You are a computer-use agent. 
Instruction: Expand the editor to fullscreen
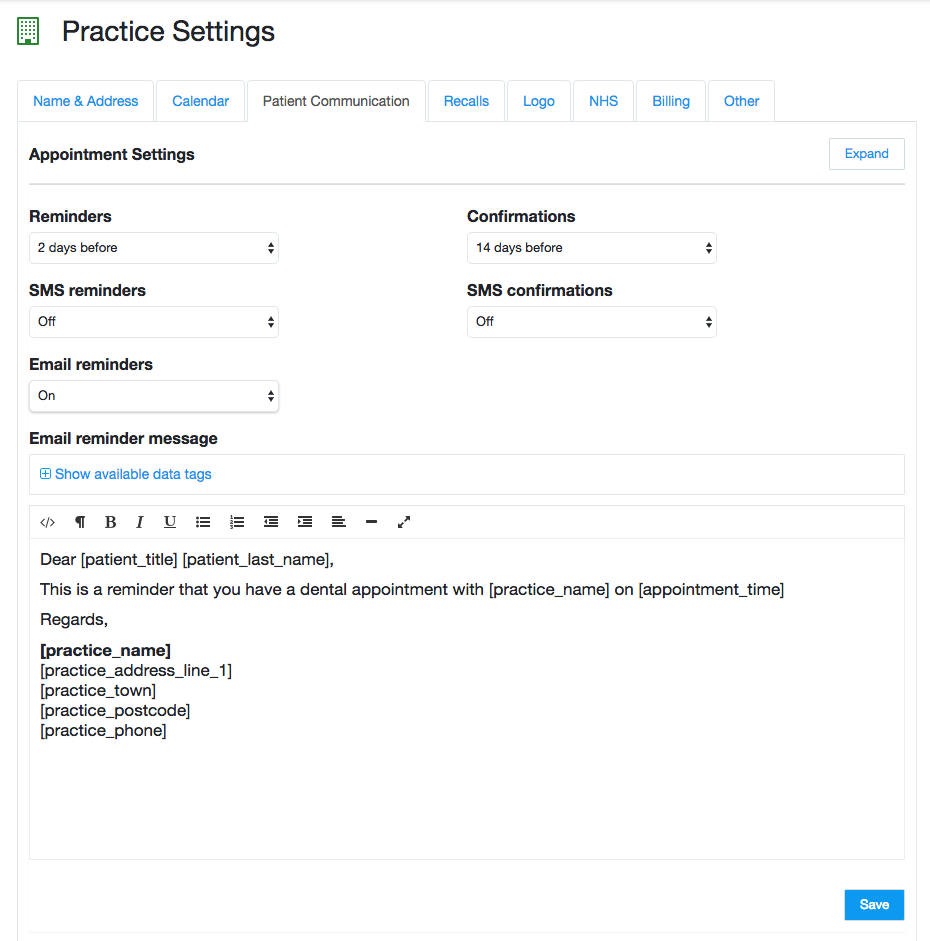click(x=404, y=522)
